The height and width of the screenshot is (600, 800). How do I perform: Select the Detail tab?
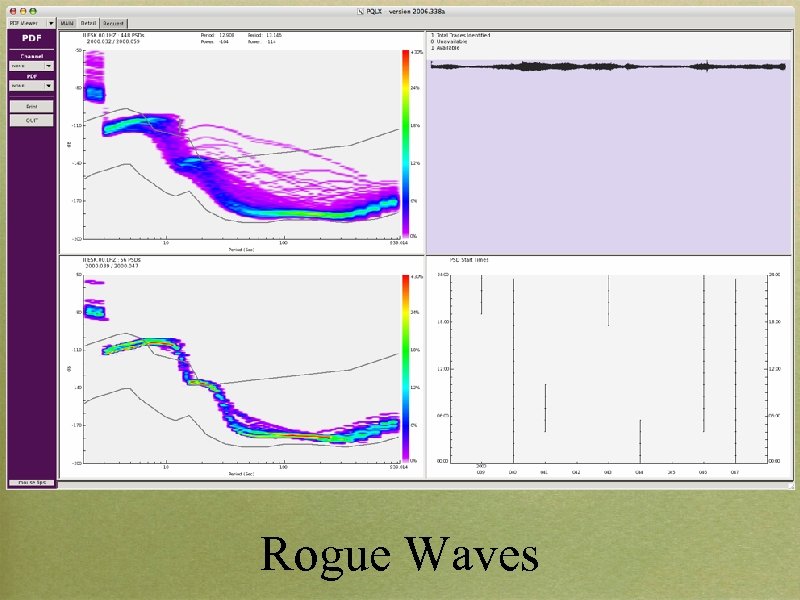(x=88, y=23)
